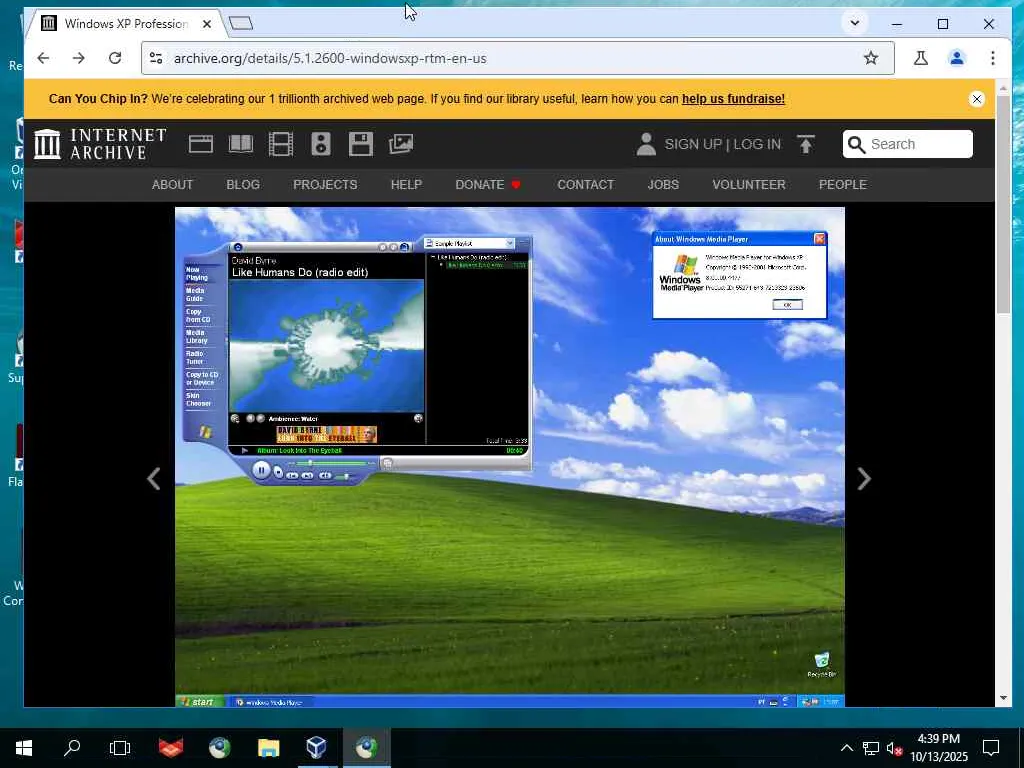Viewport: 1024px width, 768px height.
Task: Click the user avatar icon beside Sign Up
Action: coord(646,144)
